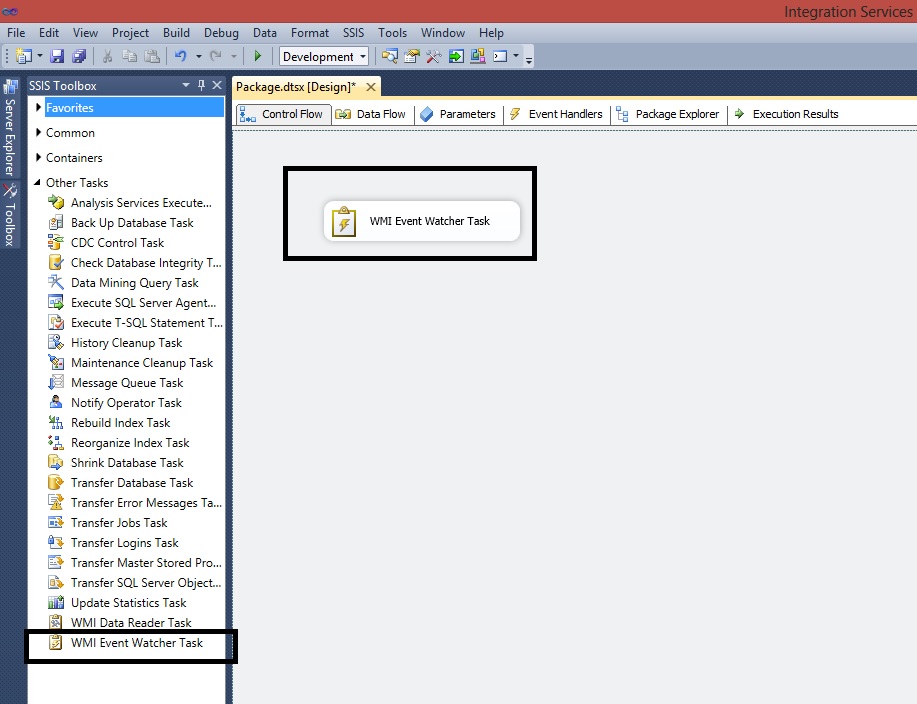The height and width of the screenshot is (704, 917).
Task: Open the Tools menu
Action: pos(392,33)
